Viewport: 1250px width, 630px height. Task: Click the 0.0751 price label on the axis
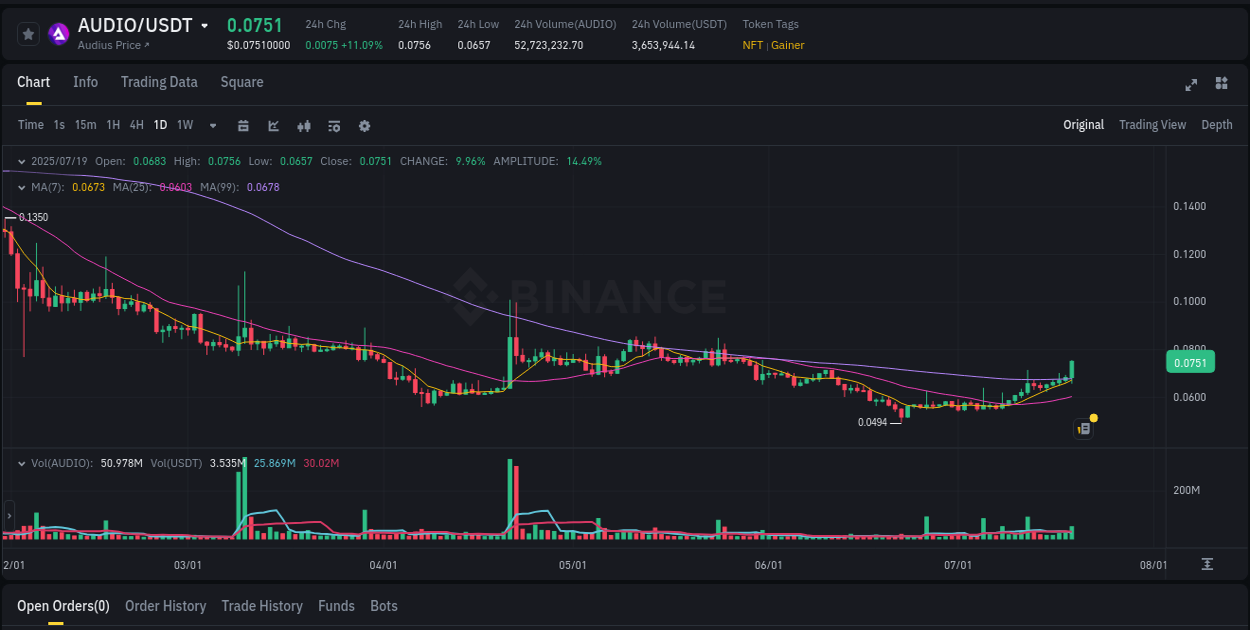pyautogui.click(x=1190, y=362)
